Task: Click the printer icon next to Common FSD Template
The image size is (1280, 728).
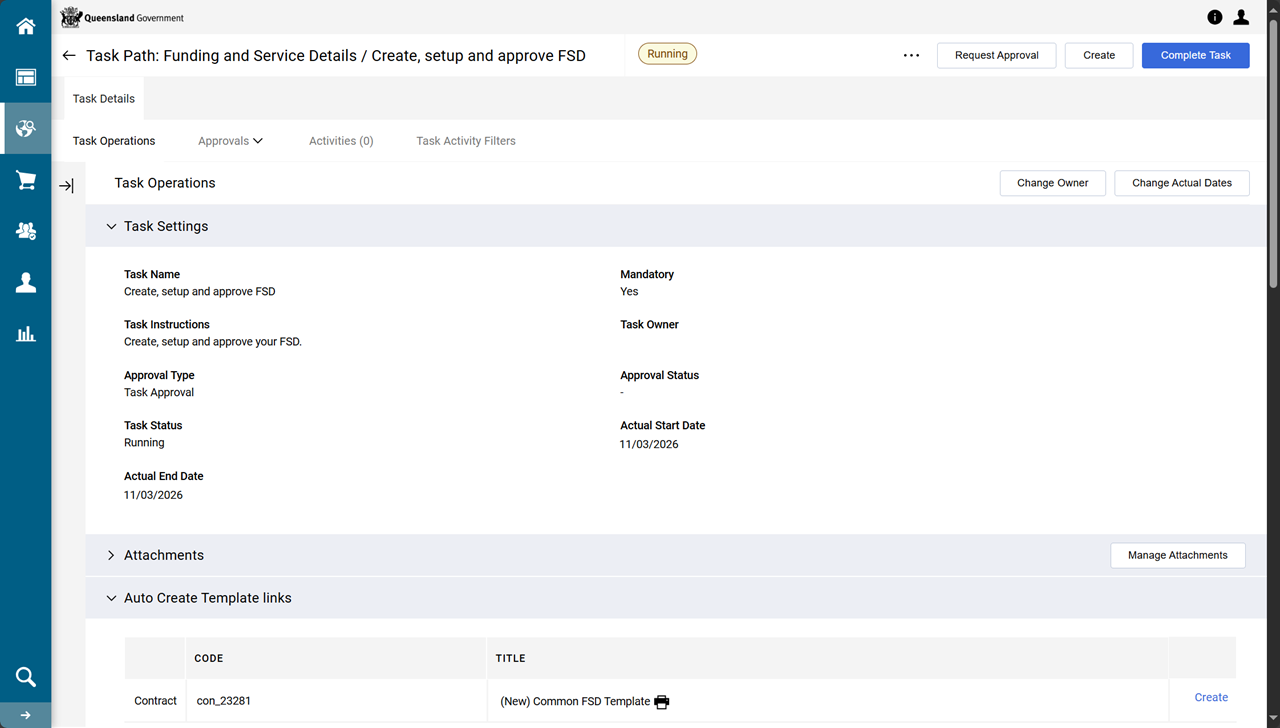Action: pos(662,702)
